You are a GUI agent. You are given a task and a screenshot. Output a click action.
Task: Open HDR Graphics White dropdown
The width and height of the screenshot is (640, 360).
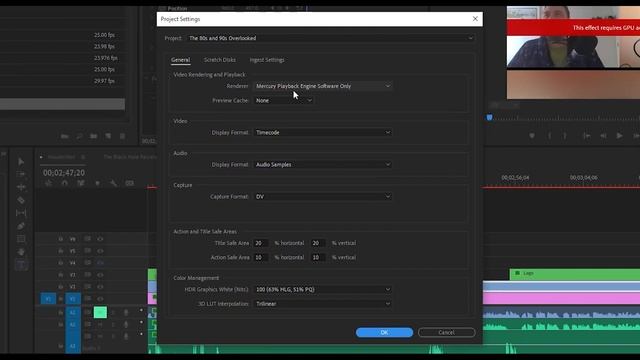[x=322, y=289]
